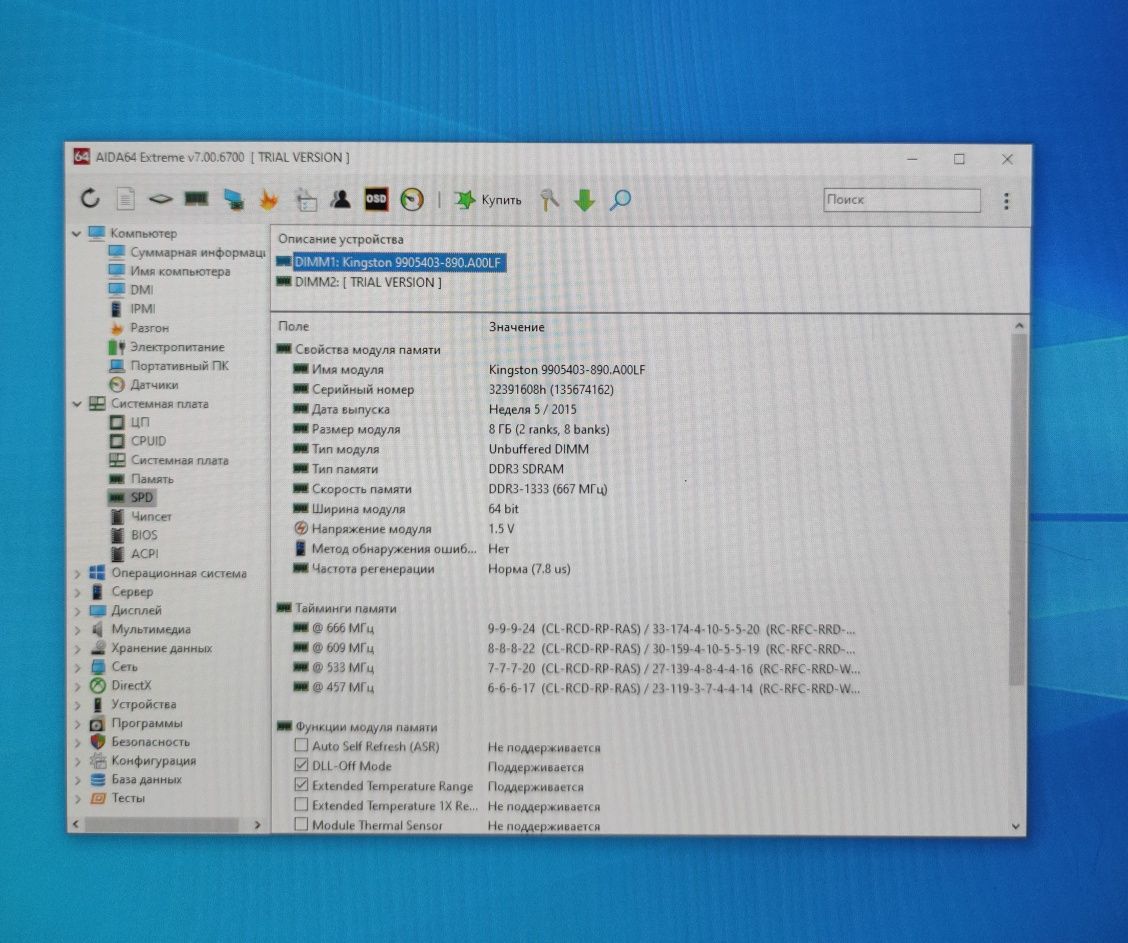Select Суммарная информация in the tree
The image size is (1128, 943).
tap(187, 252)
